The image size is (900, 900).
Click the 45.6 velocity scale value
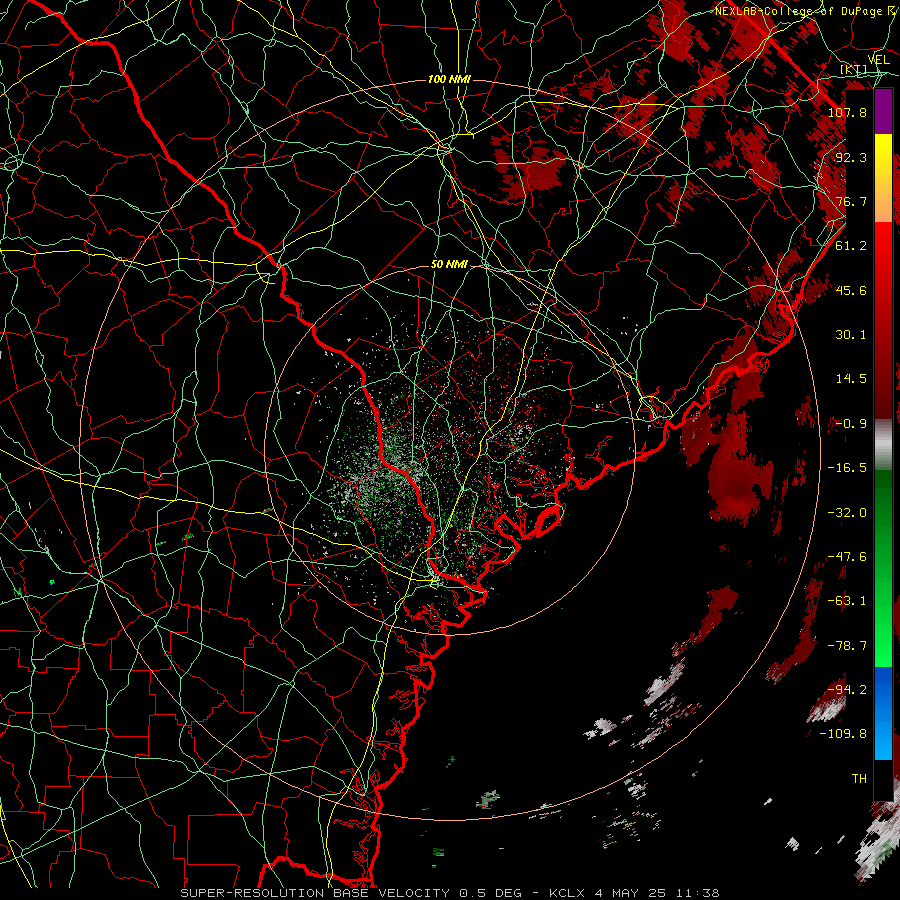[851, 290]
